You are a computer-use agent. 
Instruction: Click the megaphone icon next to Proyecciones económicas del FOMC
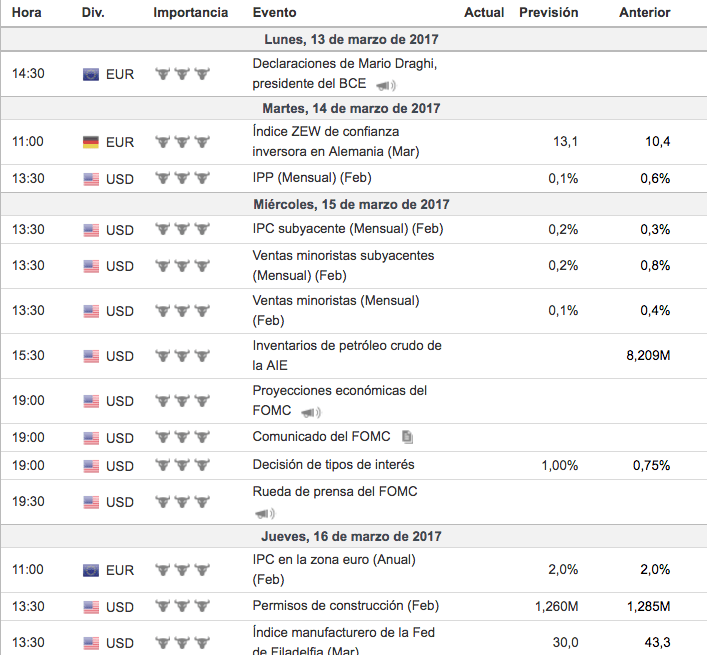click(310, 412)
